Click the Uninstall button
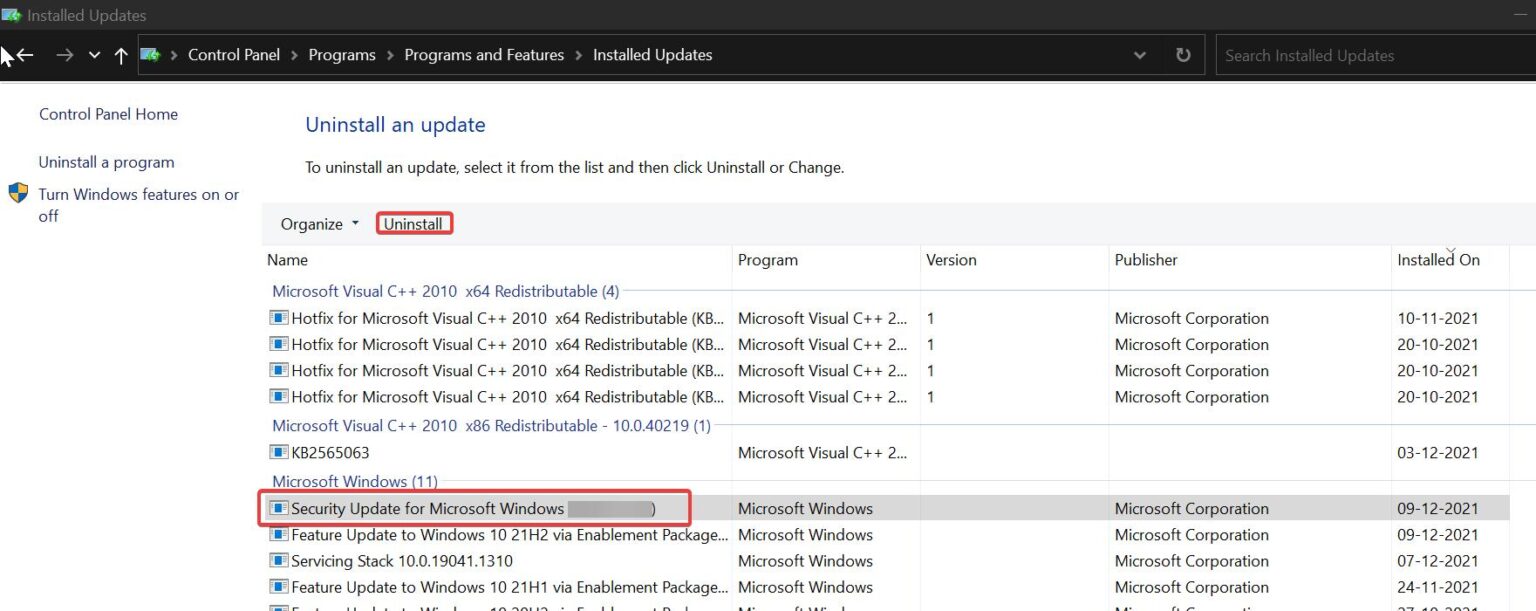This screenshot has width=1536, height=611. pos(414,223)
